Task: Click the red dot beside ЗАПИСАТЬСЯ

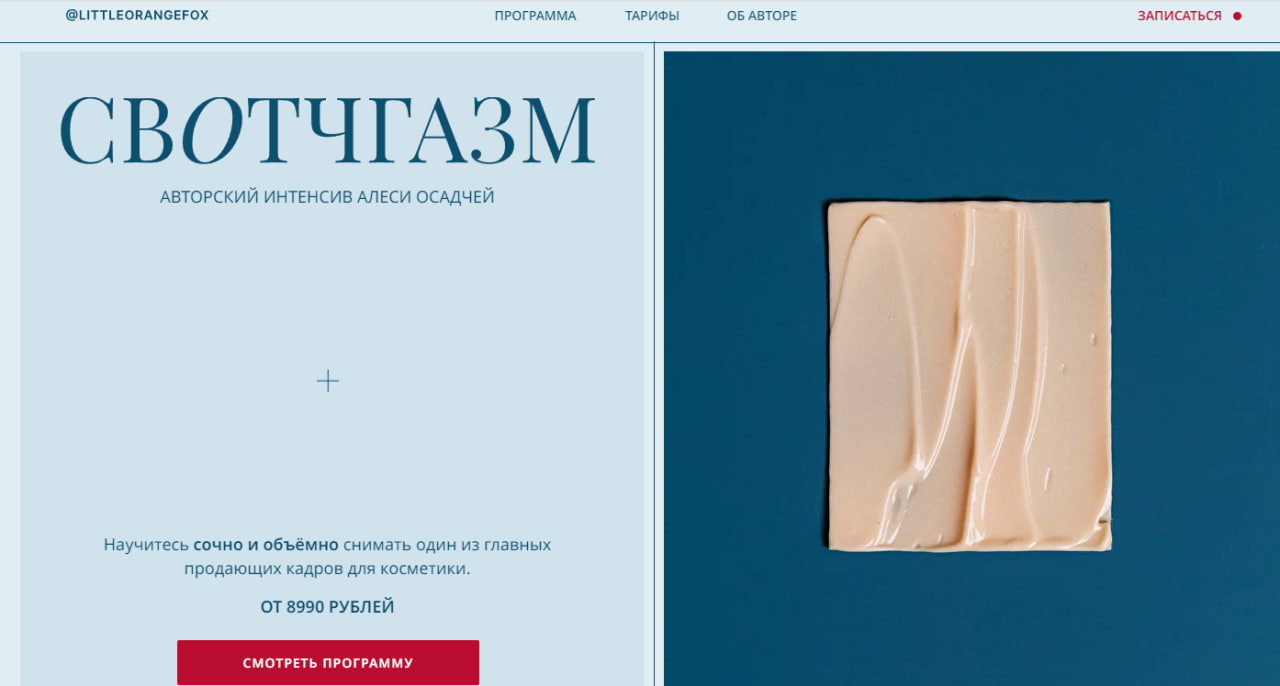Action: [1237, 16]
